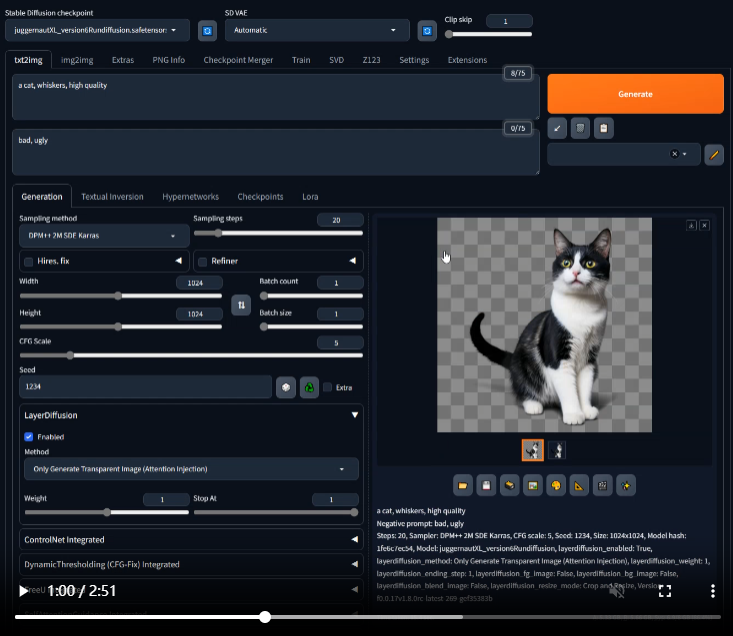This screenshot has width=733, height=636.
Task: Select the second gallery thumbnail
Action: (556, 450)
